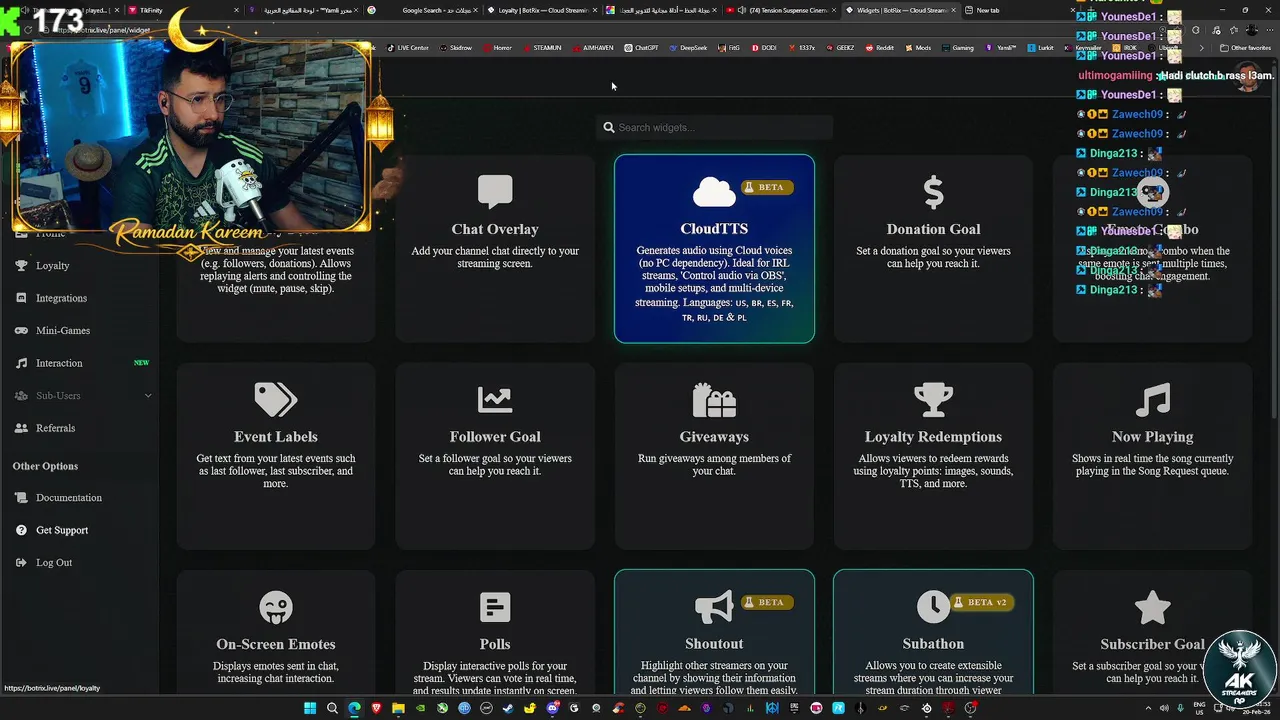Click the Log Out arrow icon
The height and width of the screenshot is (720, 1280).
(21, 562)
